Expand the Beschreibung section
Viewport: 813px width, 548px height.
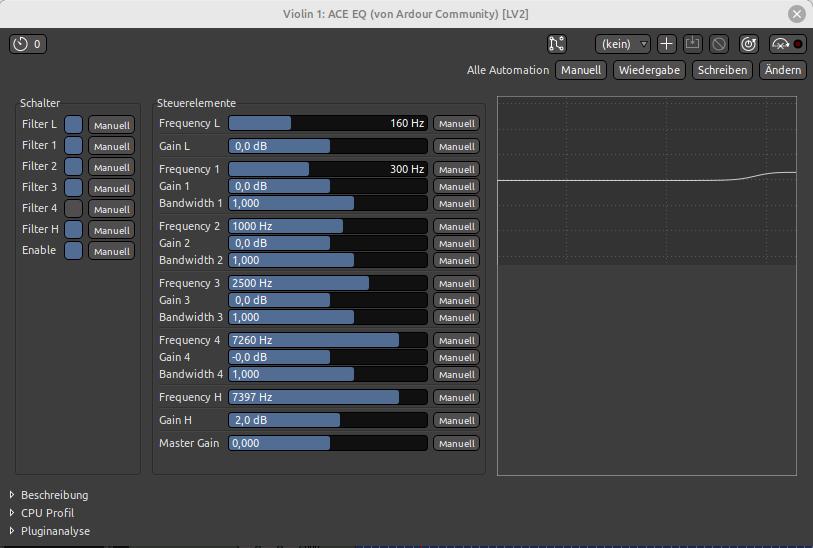click(x=13, y=495)
